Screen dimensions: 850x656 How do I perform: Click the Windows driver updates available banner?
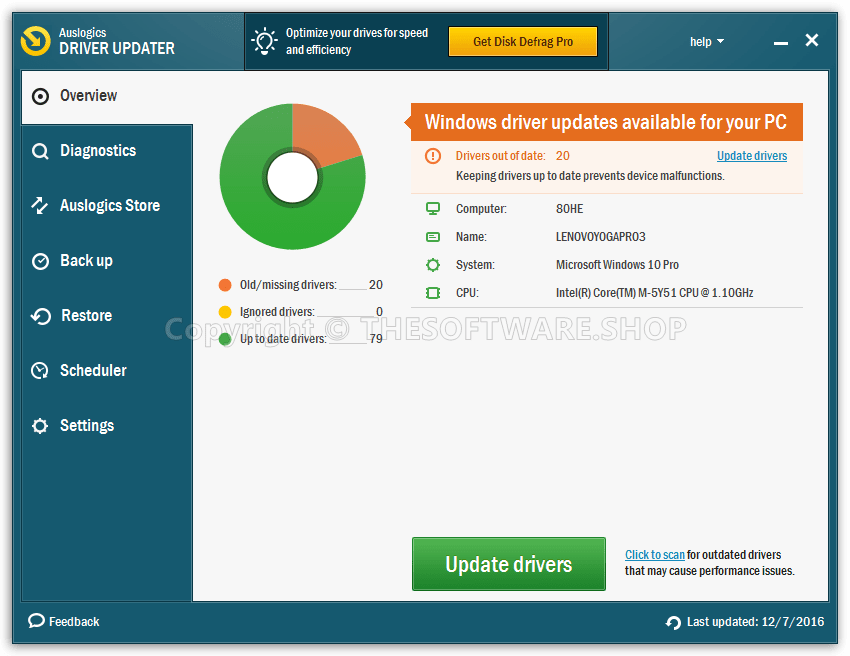click(606, 123)
